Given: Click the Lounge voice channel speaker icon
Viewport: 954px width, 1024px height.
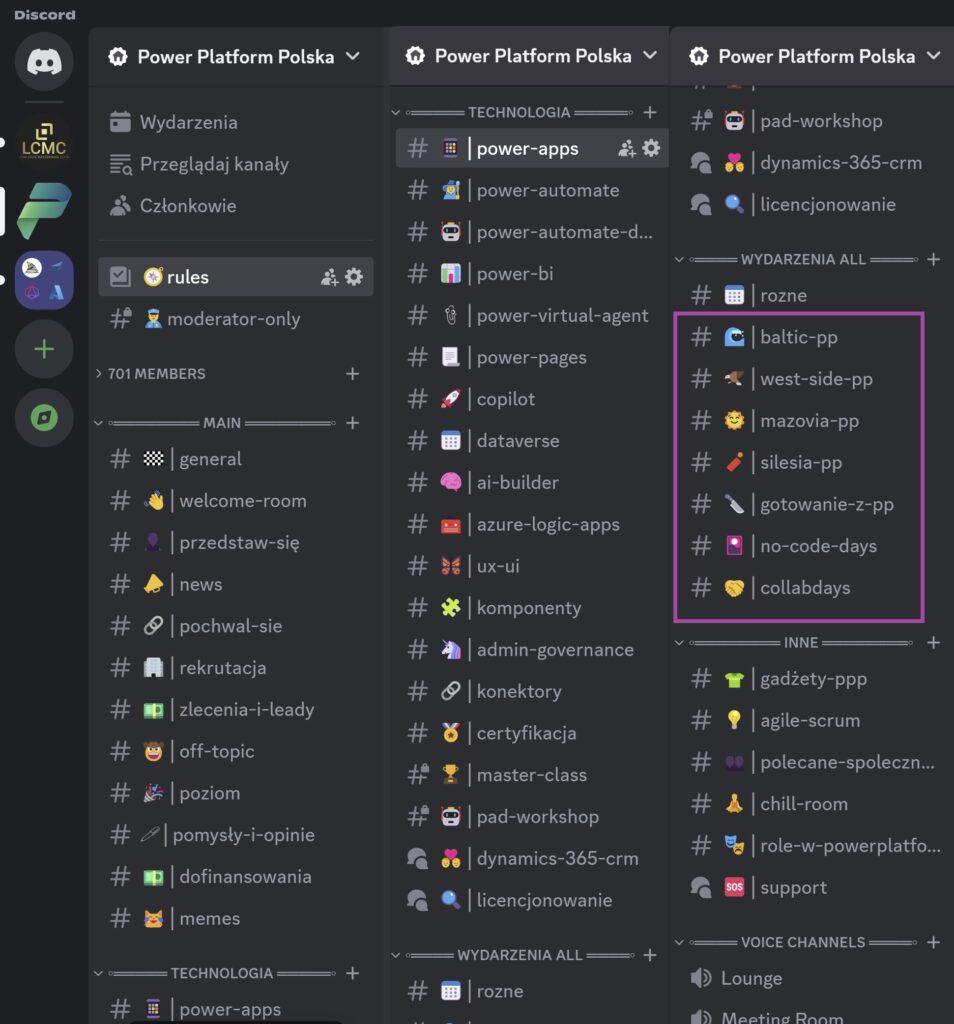Looking at the screenshot, I should 701,978.
